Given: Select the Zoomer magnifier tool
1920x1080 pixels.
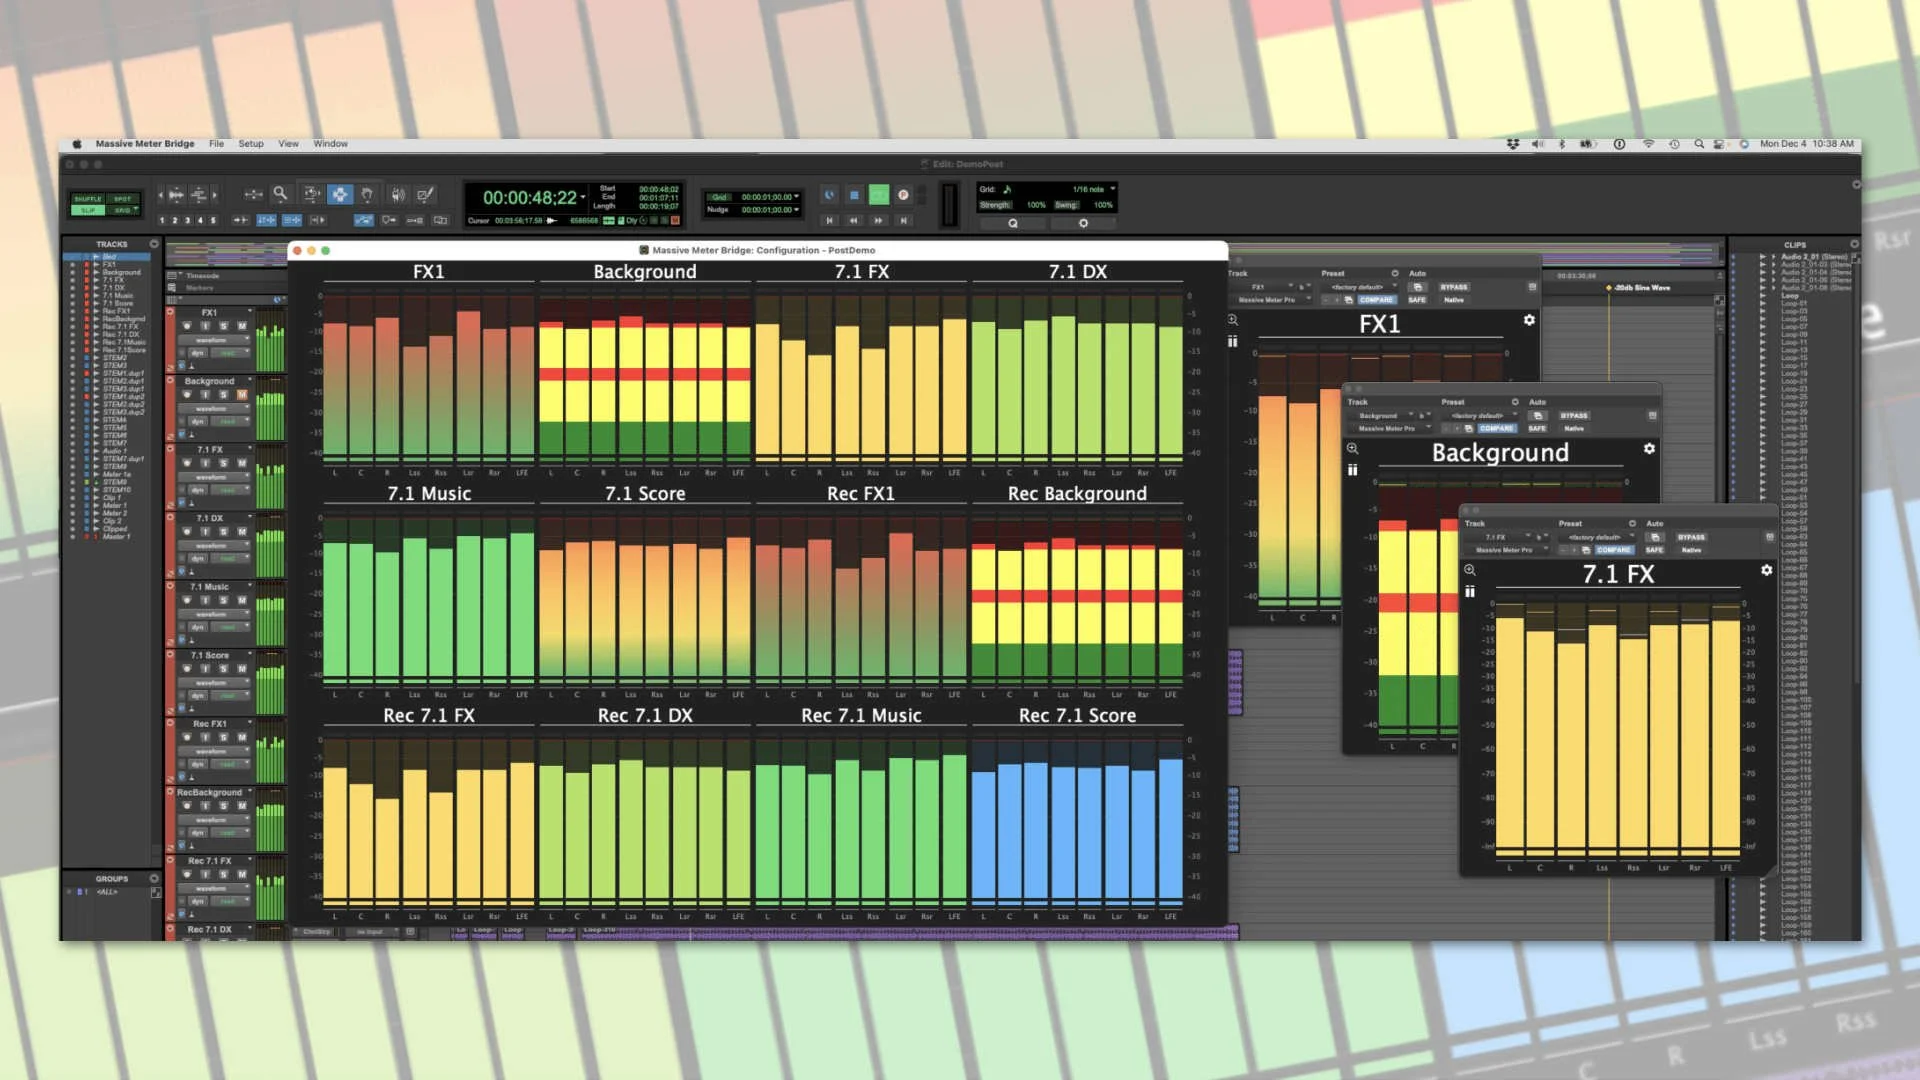Looking at the screenshot, I should coord(281,194).
